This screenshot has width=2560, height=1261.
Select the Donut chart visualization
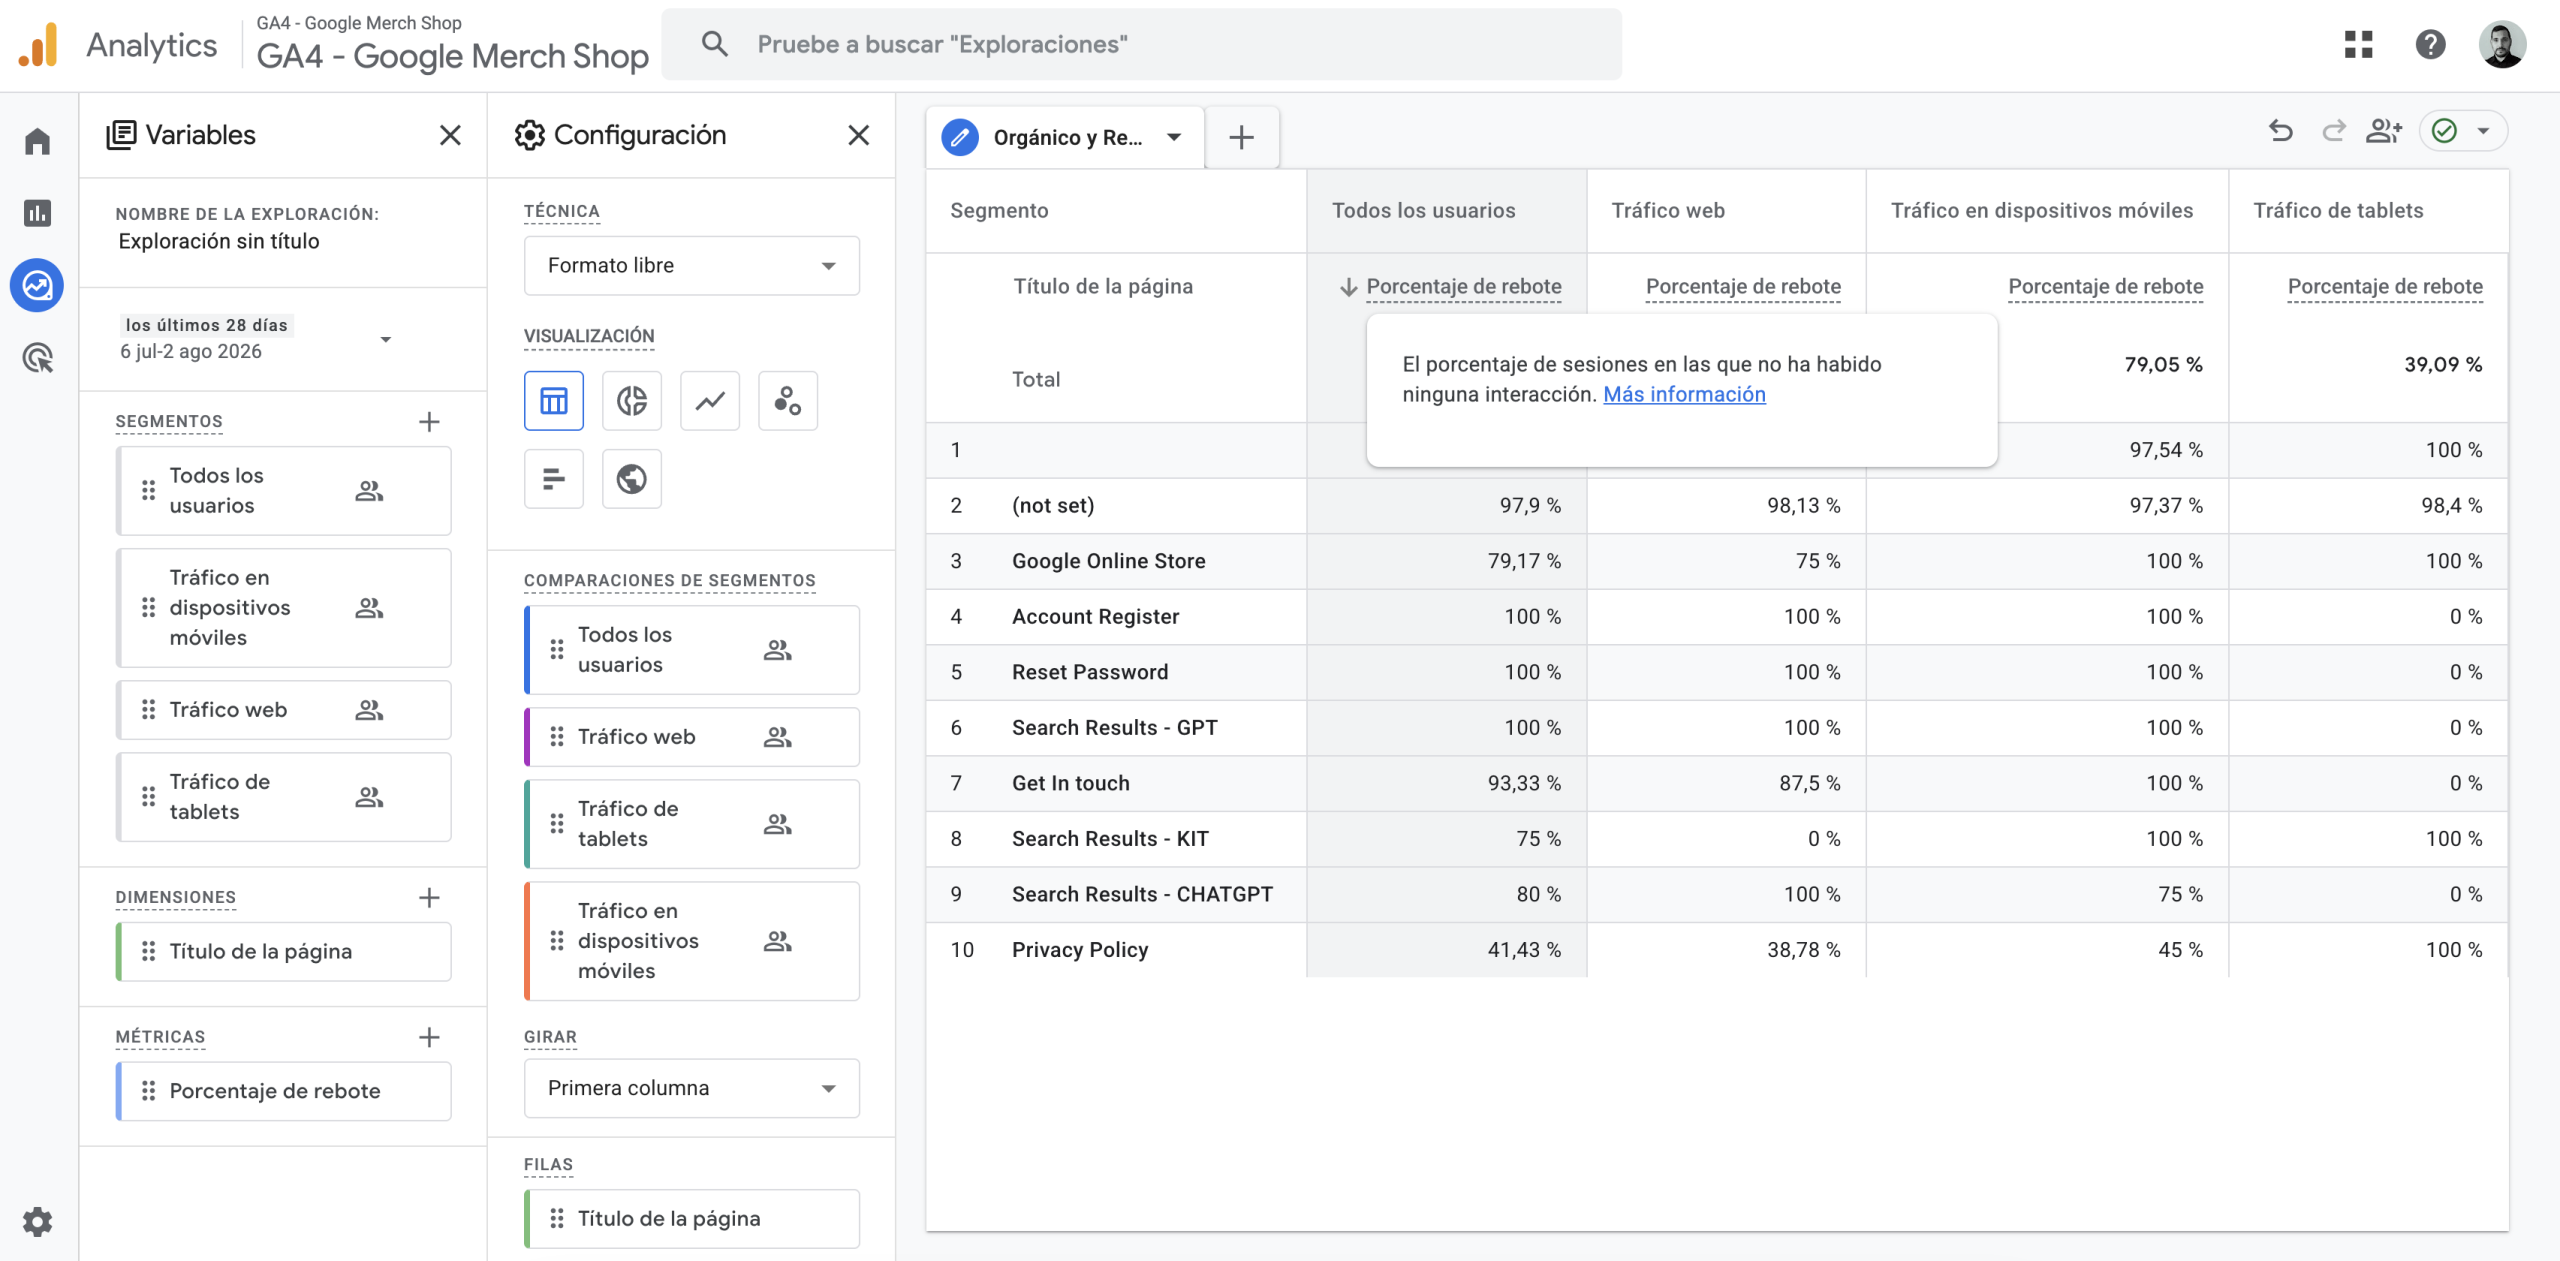pos(632,401)
